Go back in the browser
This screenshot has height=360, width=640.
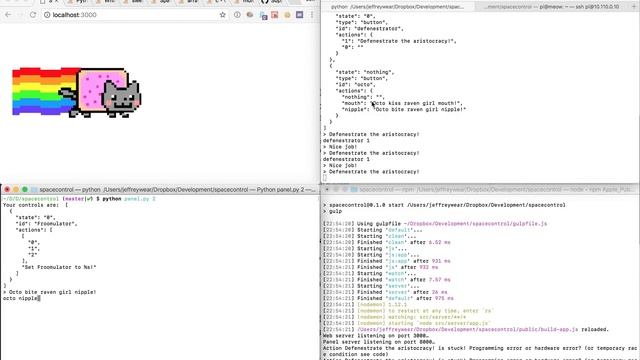tap(8, 15)
